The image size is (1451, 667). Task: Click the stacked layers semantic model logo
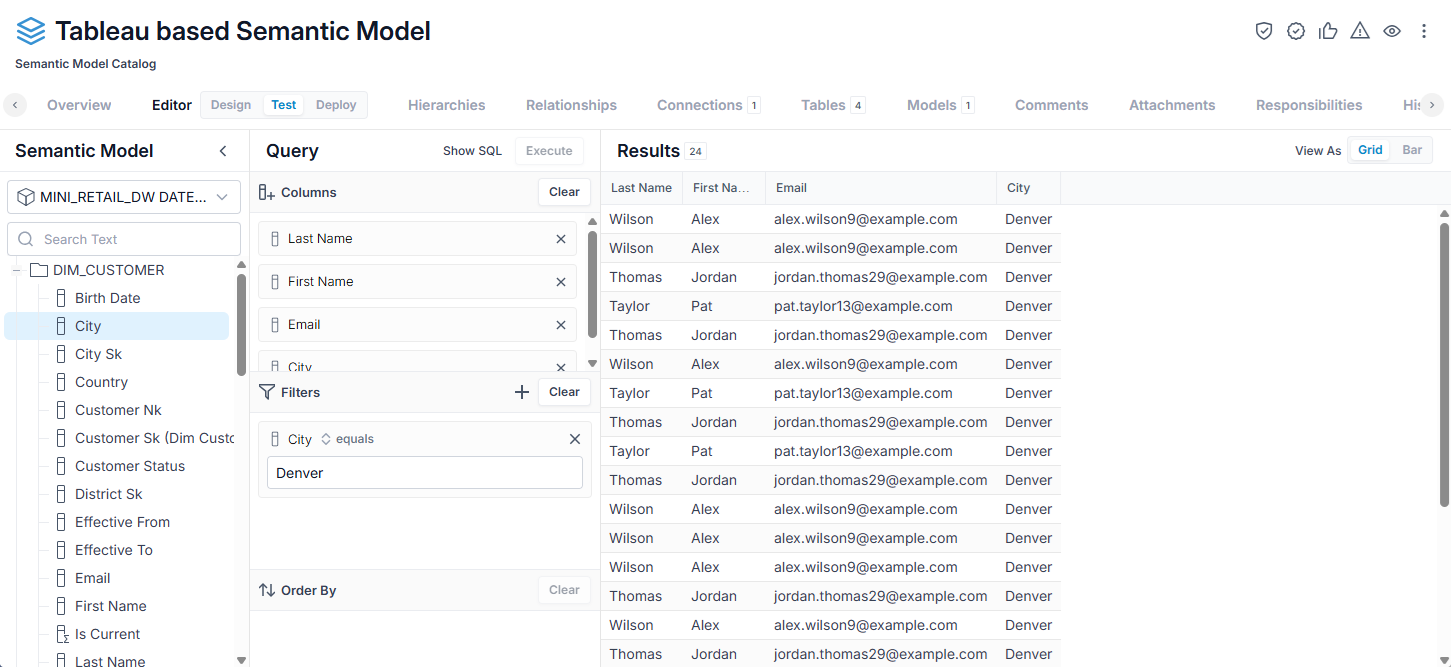click(31, 31)
